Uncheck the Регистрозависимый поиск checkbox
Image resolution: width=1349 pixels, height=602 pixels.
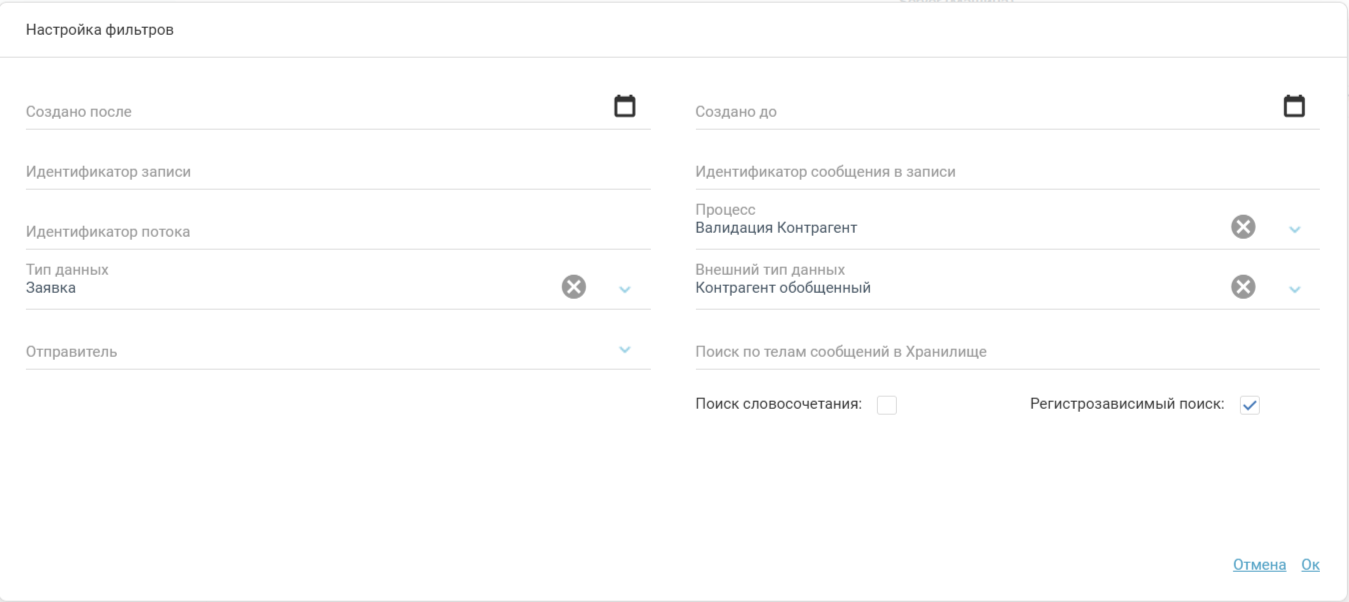click(x=1249, y=405)
